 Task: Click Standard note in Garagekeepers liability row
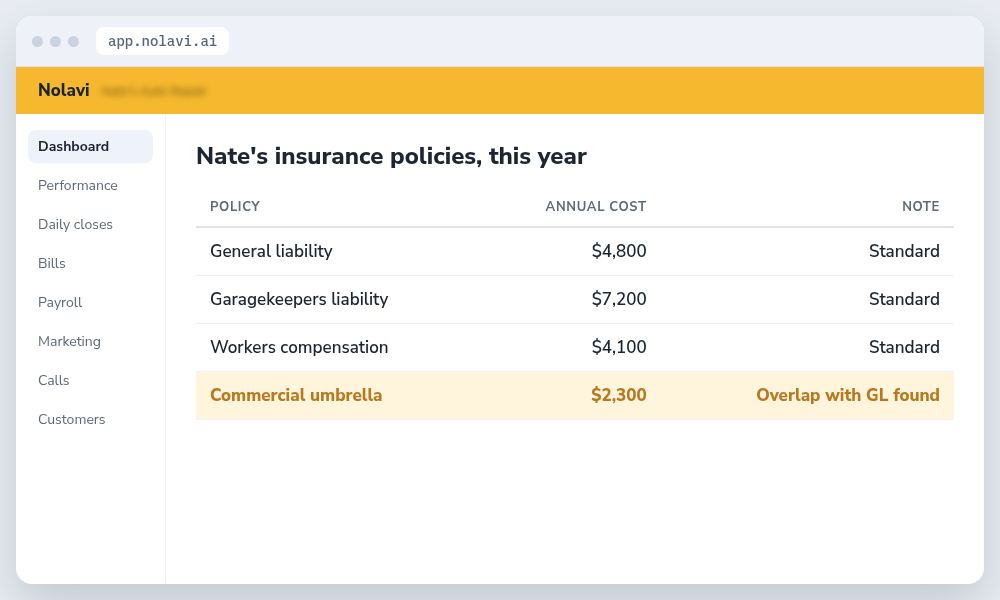pos(904,298)
